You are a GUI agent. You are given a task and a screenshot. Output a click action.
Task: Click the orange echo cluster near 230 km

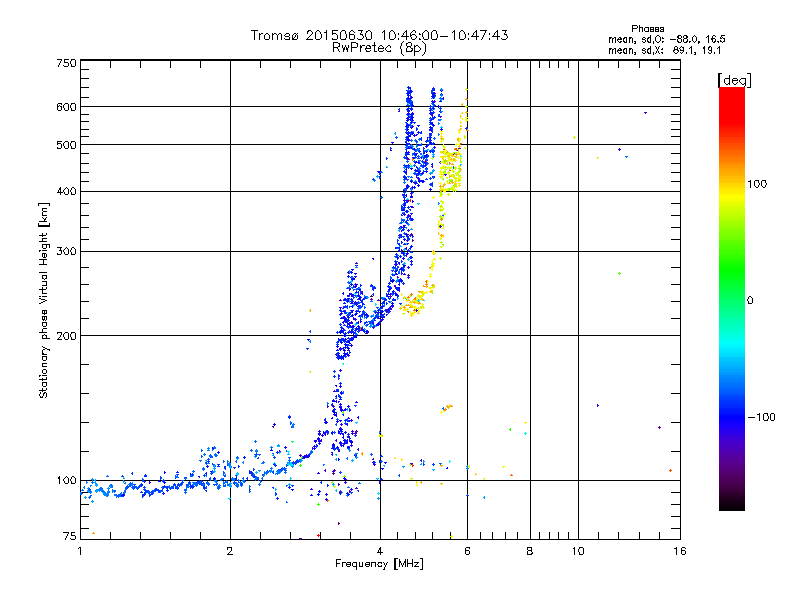414,304
